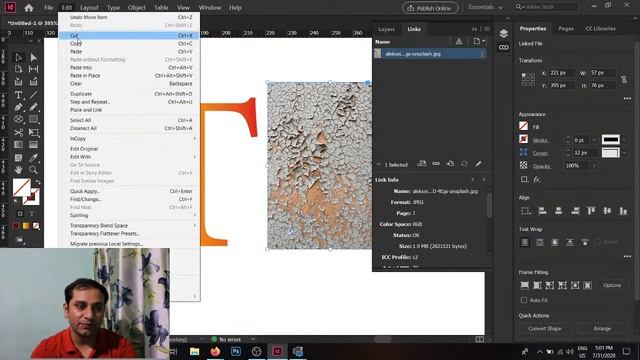Open stroke weight dropdown

pyautogui.click(x=594, y=140)
